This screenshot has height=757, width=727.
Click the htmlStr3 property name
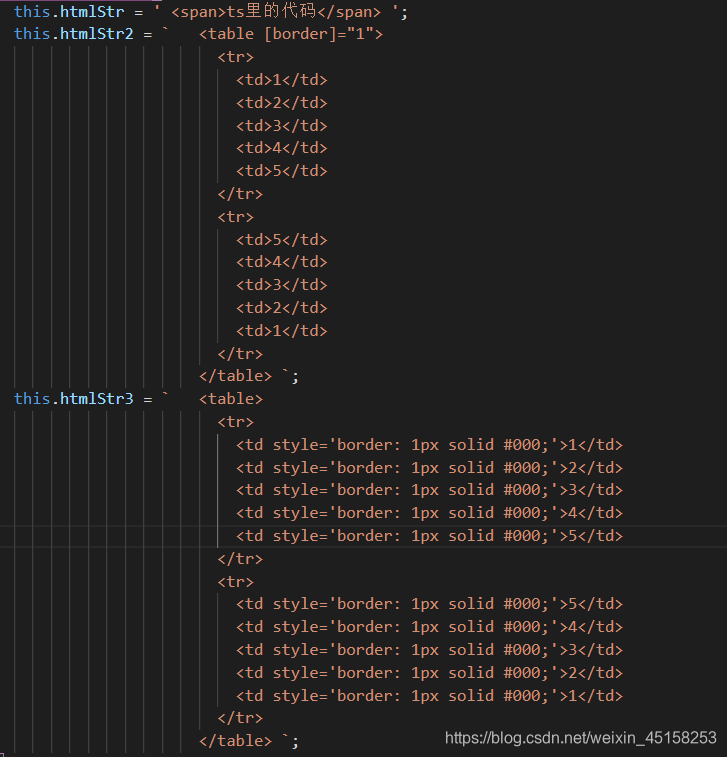(x=97, y=399)
